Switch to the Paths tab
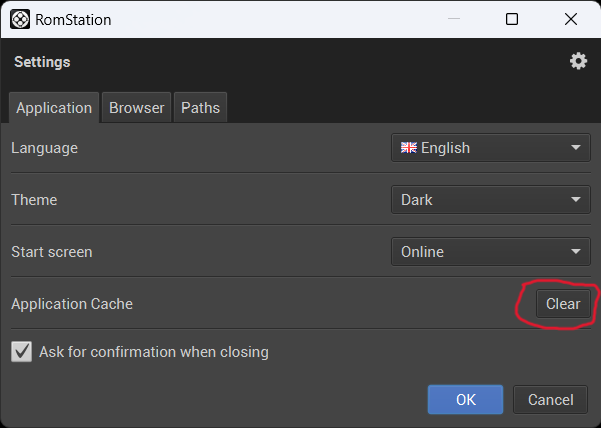Image resolution: width=601 pixels, height=428 pixels. point(200,108)
